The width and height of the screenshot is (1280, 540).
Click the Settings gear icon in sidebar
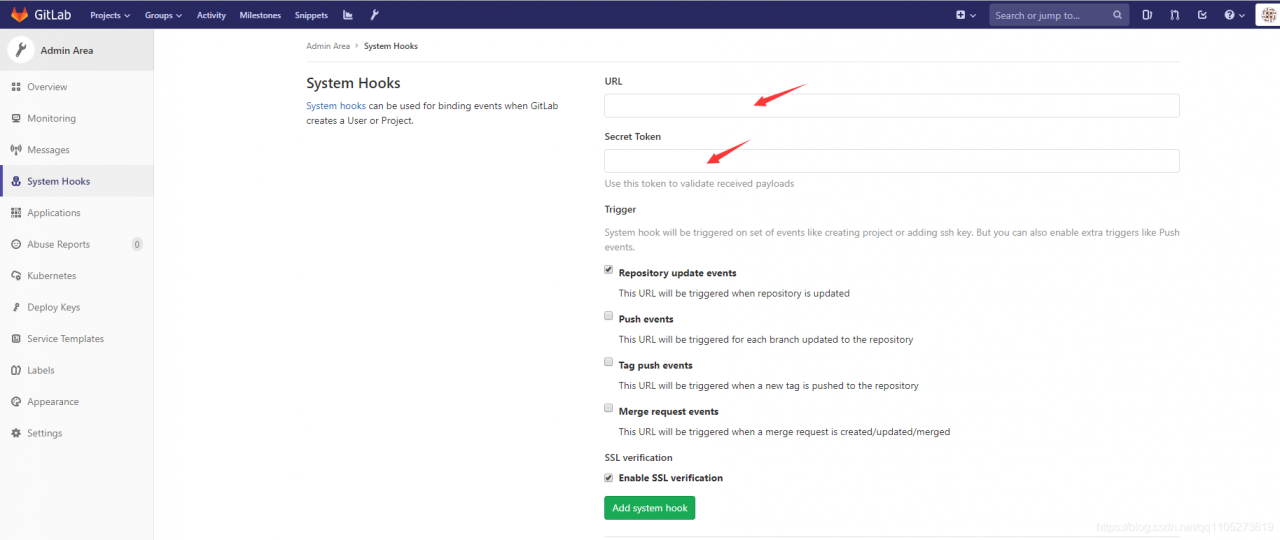16,433
